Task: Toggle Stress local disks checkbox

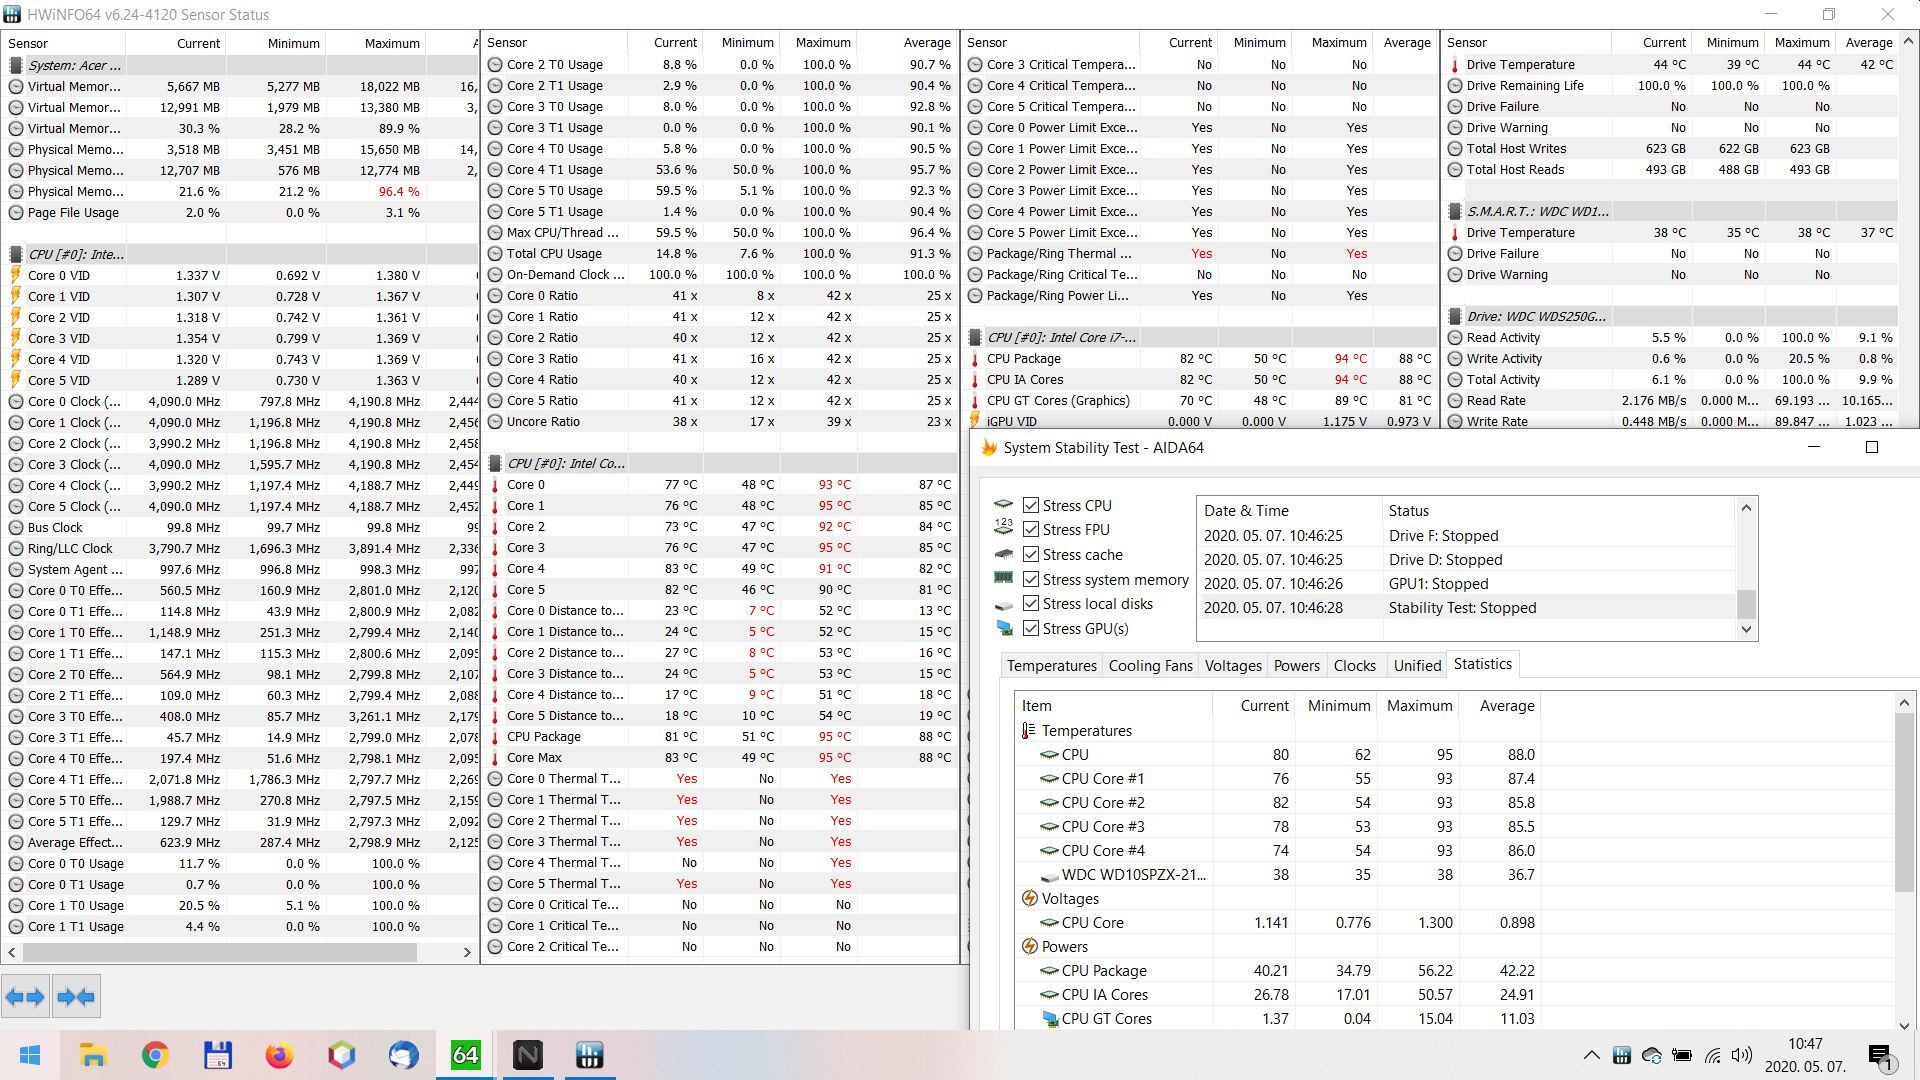Action: coord(1031,603)
